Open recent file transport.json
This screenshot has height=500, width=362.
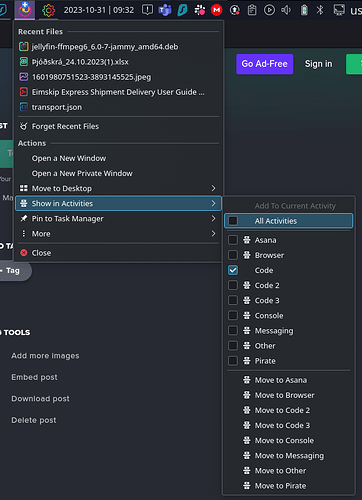pos(118,107)
